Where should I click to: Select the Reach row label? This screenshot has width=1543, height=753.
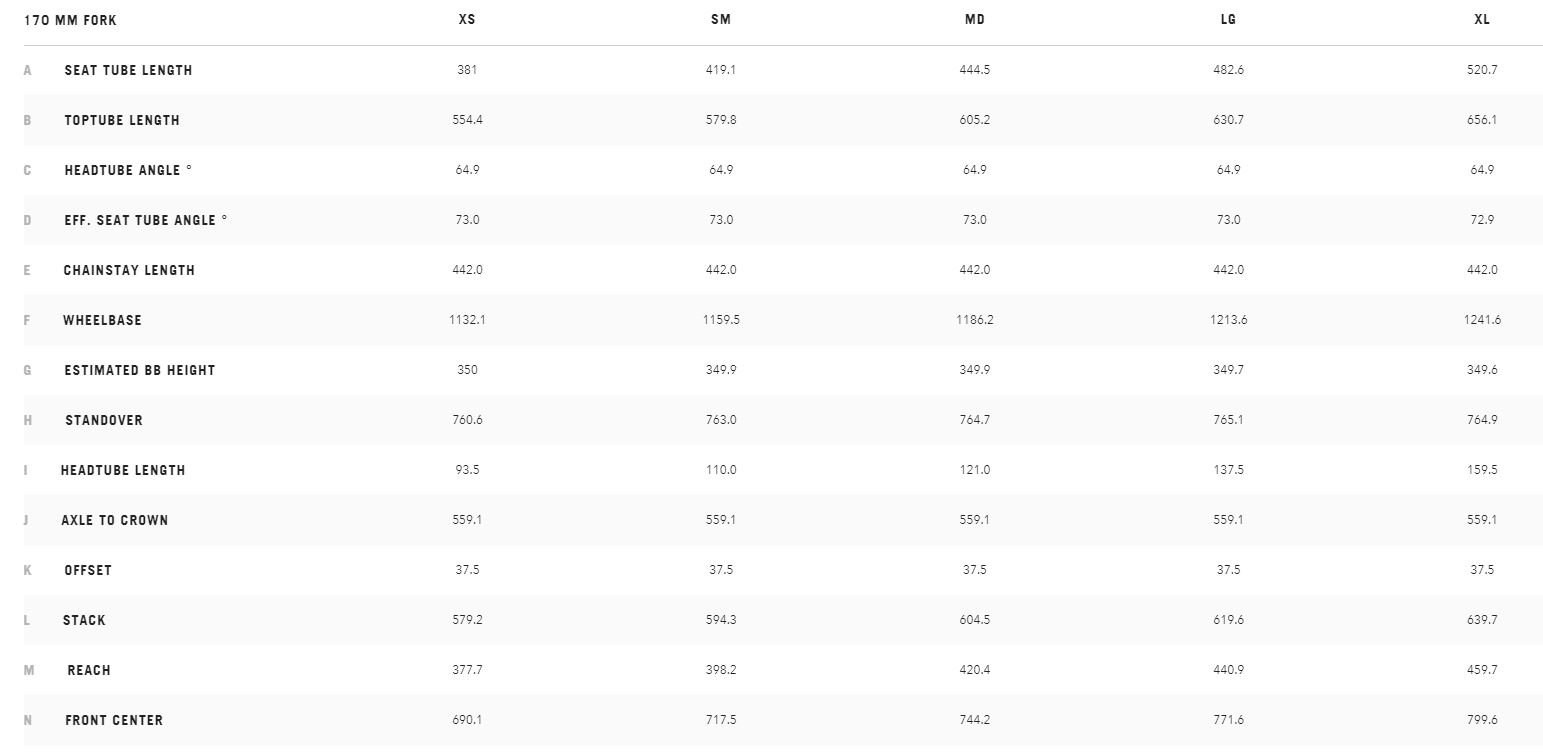coord(89,670)
